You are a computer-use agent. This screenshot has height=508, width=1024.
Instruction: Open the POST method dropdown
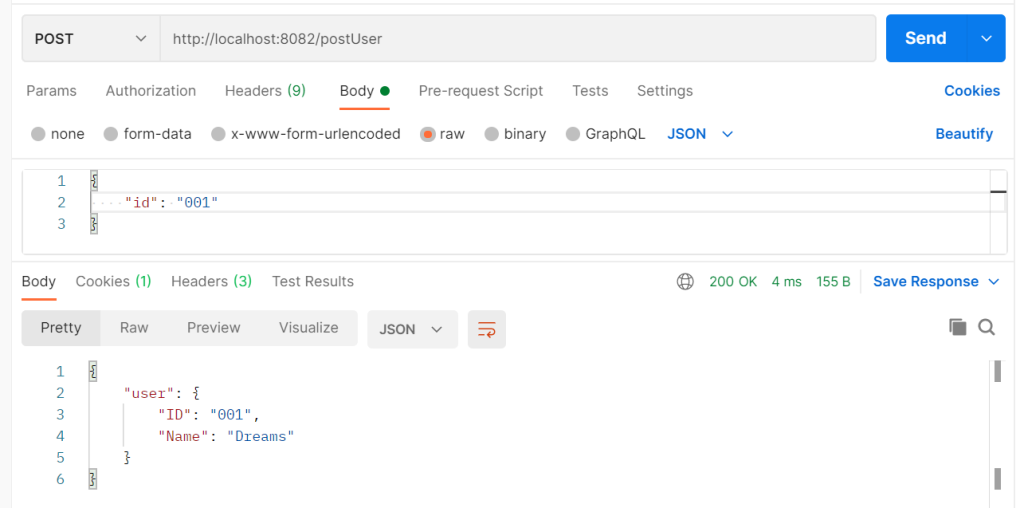[x=91, y=39]
